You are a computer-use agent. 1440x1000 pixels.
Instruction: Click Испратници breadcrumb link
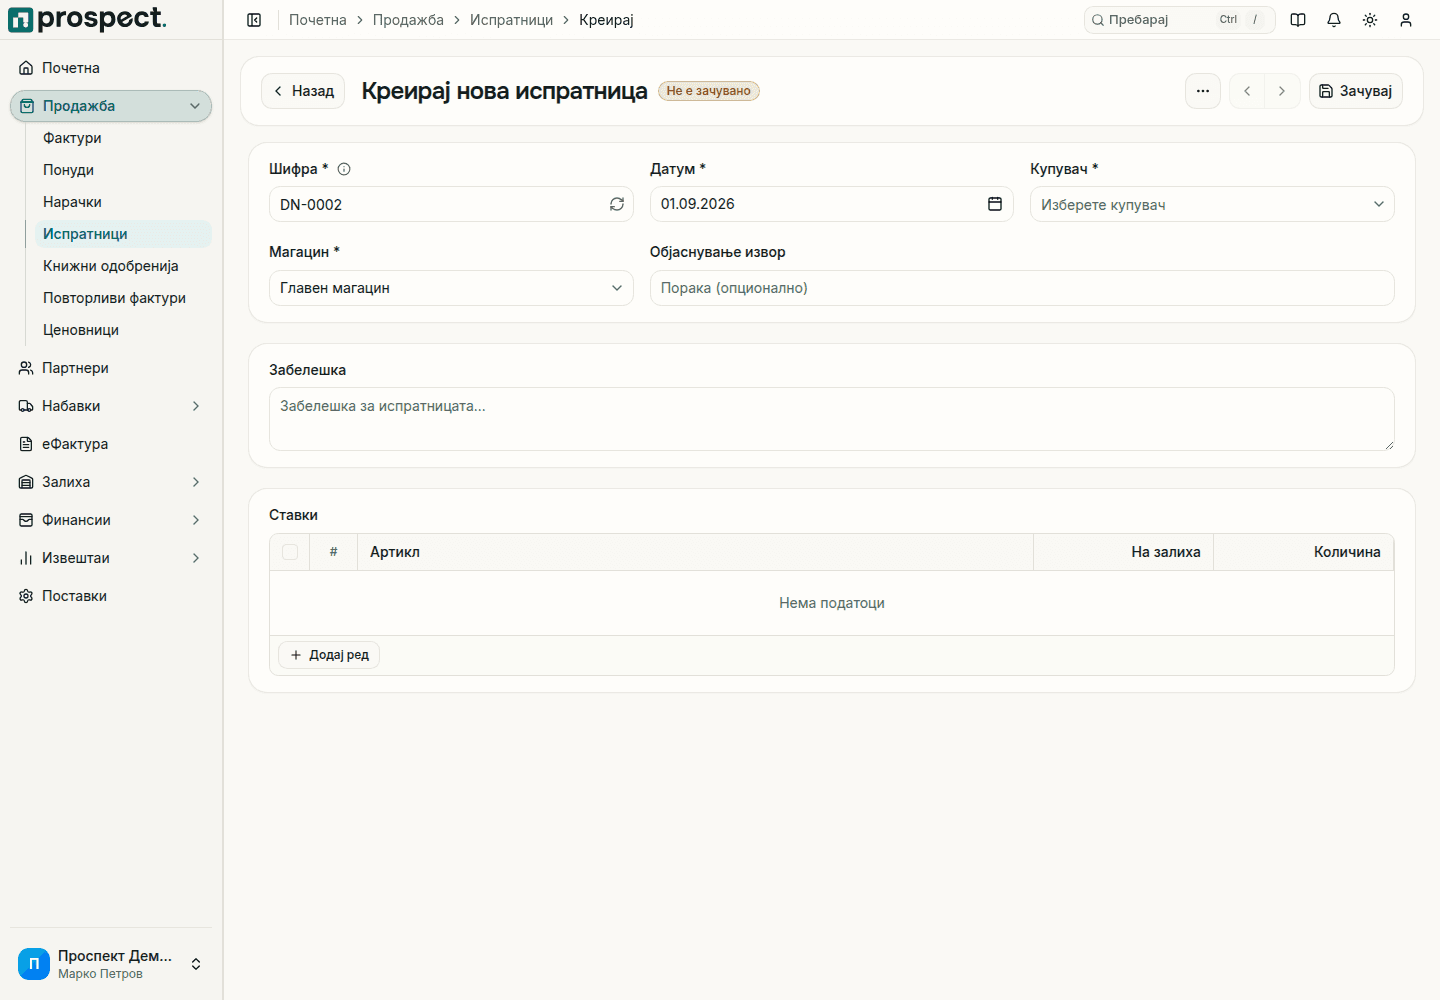tap(511, 20)
